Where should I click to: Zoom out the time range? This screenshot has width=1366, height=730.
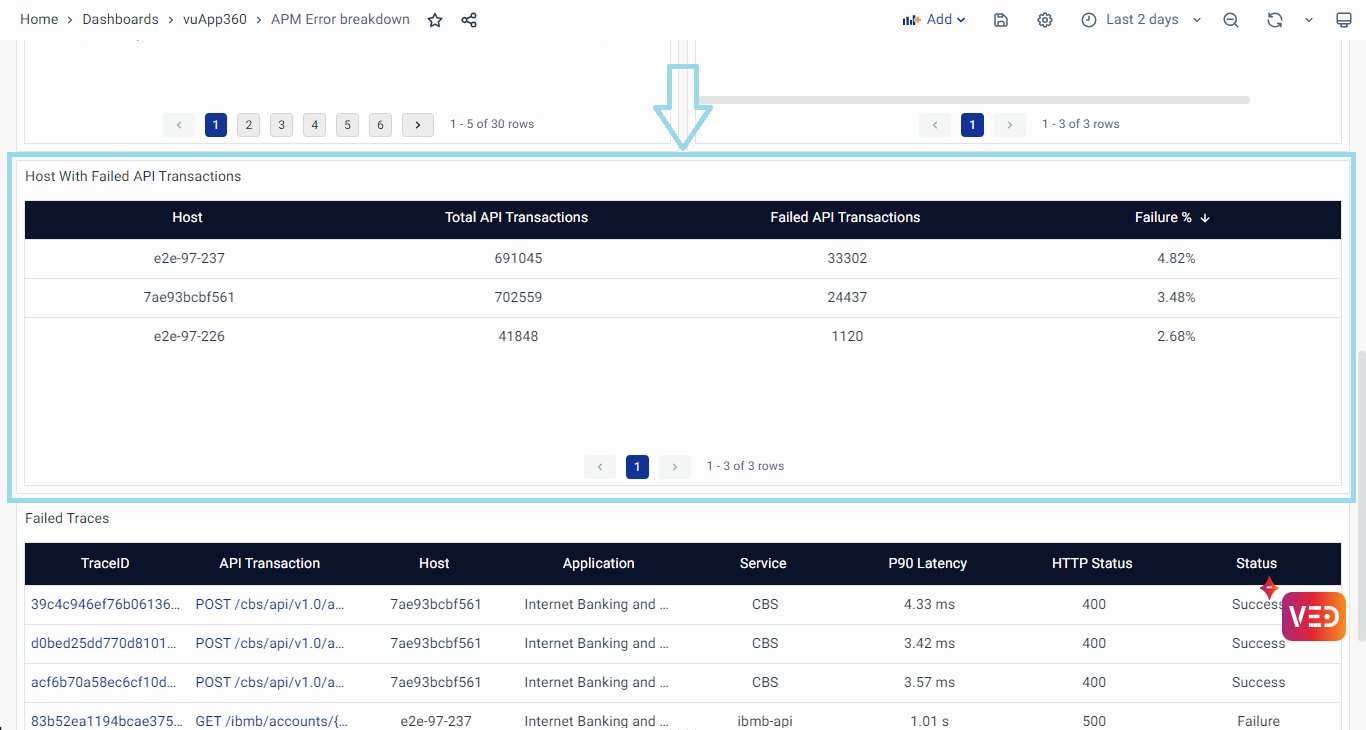(x=1231, y=20)
